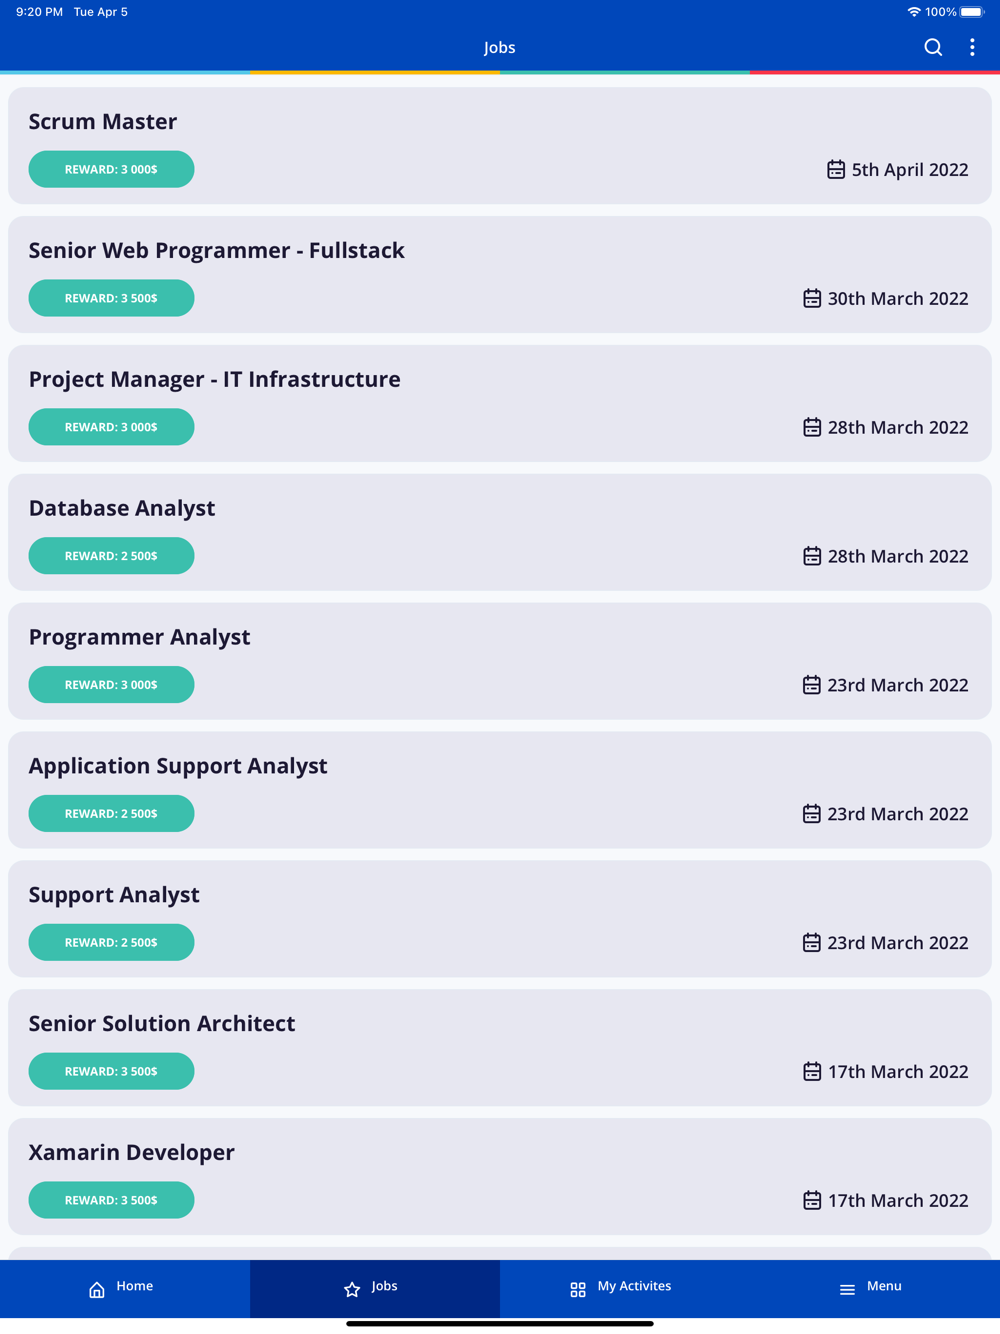Switch to the Home tab
The height and width of the screenshot is (1334, 1000).
[134, 1286]
